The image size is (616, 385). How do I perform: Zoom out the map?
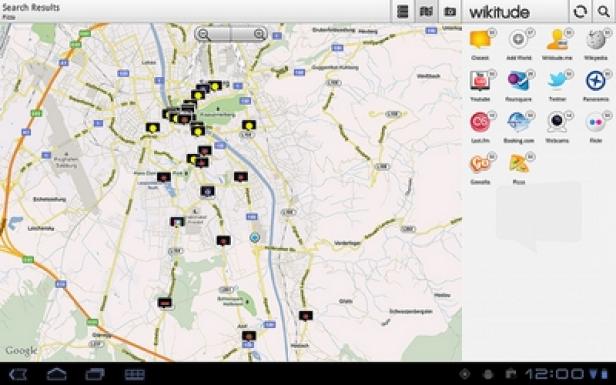pos(204,34)
